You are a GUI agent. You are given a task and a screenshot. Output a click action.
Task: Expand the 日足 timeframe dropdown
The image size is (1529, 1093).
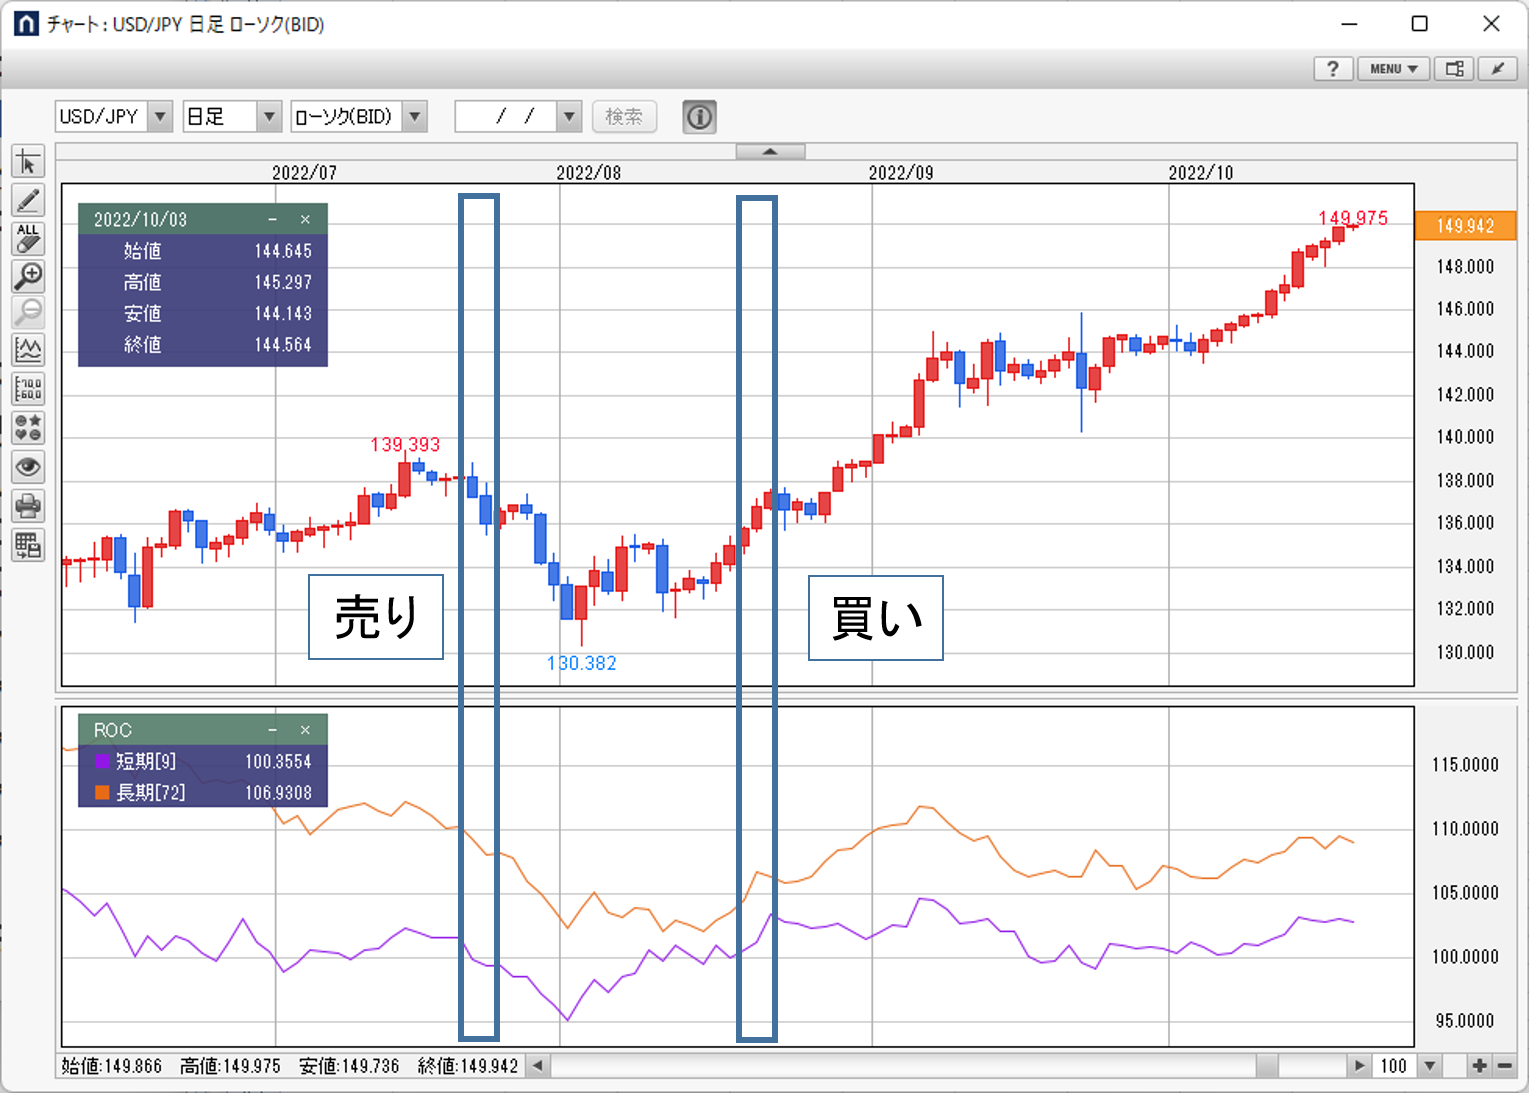269,117
